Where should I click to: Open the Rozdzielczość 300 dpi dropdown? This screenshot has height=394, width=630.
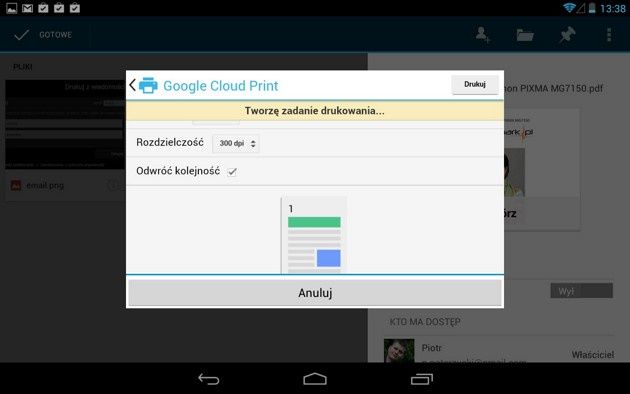[x=236, y=143]
